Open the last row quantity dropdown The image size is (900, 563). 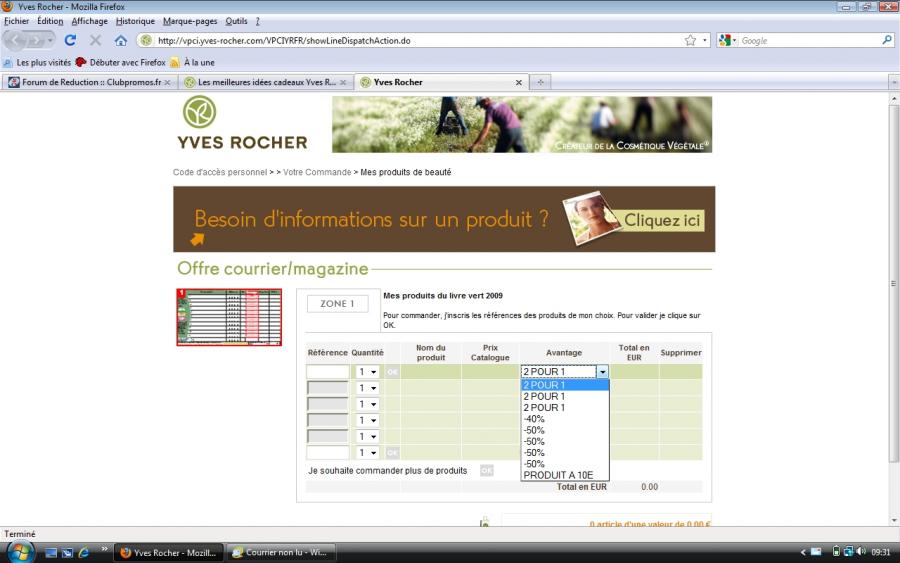(367, 453)
